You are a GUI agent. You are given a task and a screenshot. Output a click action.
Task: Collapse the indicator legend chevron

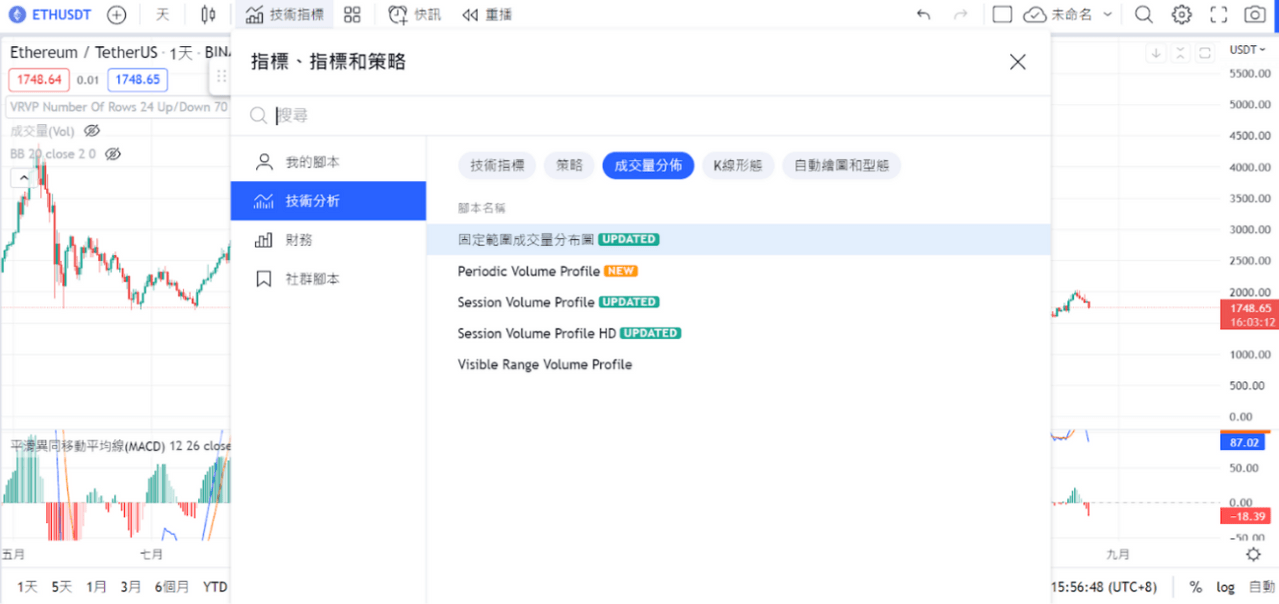tap(23, 178)
